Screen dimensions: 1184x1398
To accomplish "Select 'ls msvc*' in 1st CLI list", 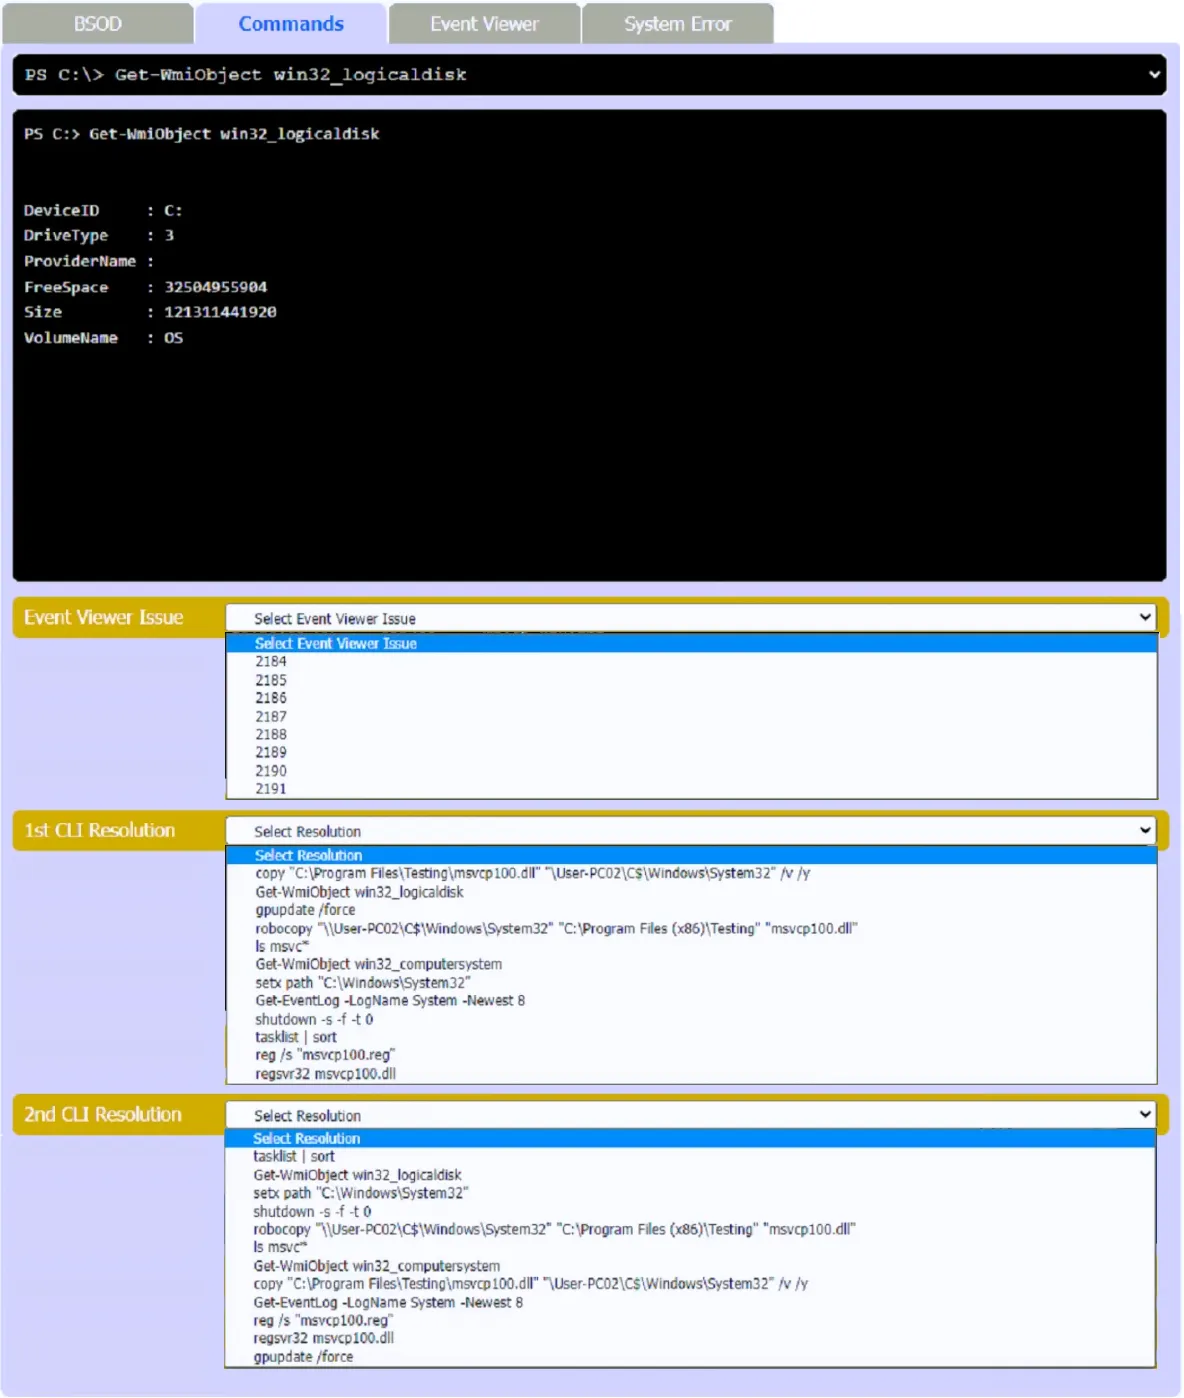I will point(691,946).
